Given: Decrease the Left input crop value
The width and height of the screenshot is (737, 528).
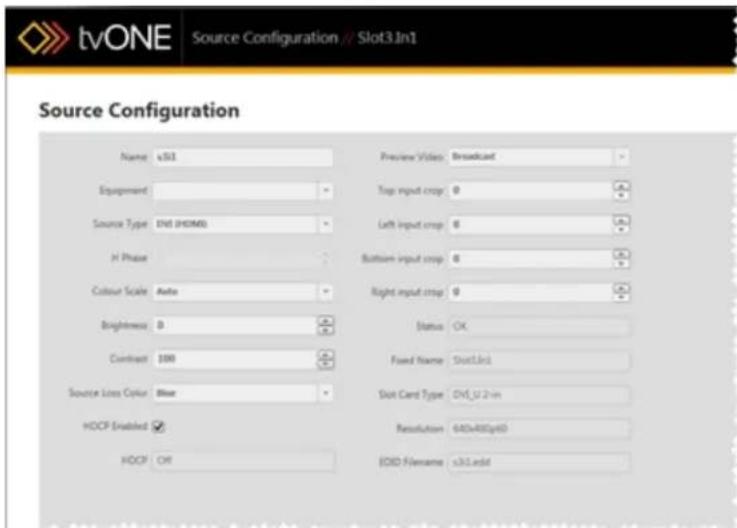Looking at the screenshot, I should pyautogui.click(x=621, y=229).
